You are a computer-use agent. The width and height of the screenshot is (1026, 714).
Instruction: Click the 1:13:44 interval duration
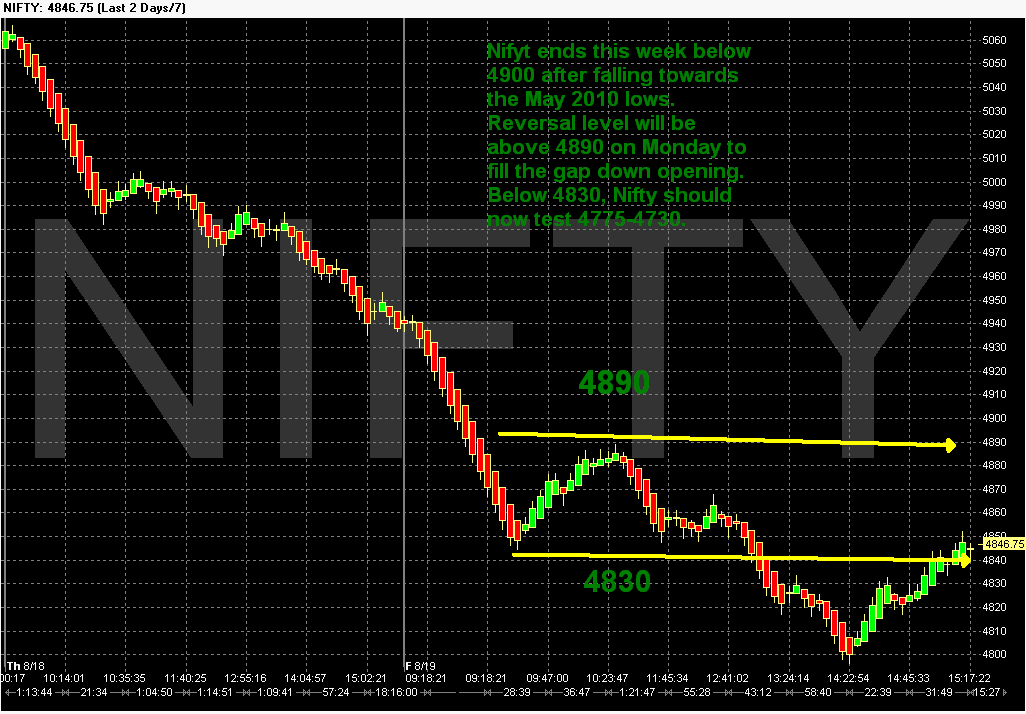pos(33,692)
